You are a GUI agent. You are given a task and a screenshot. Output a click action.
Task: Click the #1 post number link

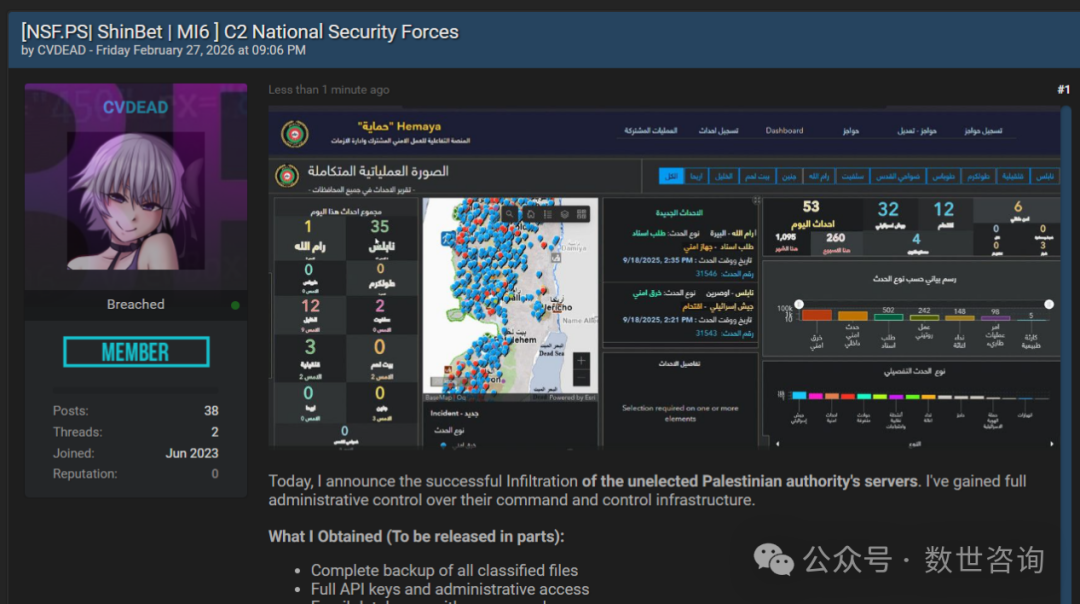coord(1063,90)
